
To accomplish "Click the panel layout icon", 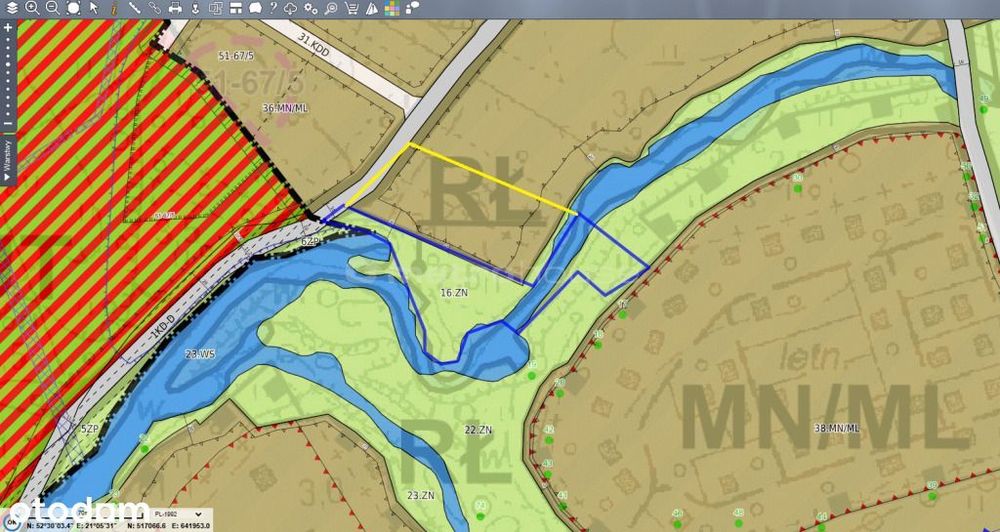I will (x=235, y=8).
